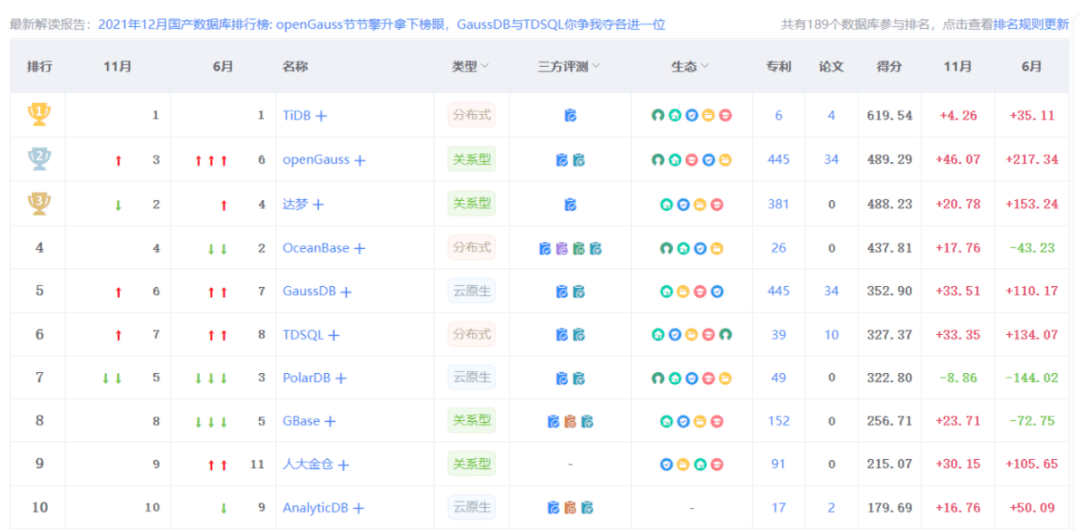Expand TDSQL via its plus icon

333,335
